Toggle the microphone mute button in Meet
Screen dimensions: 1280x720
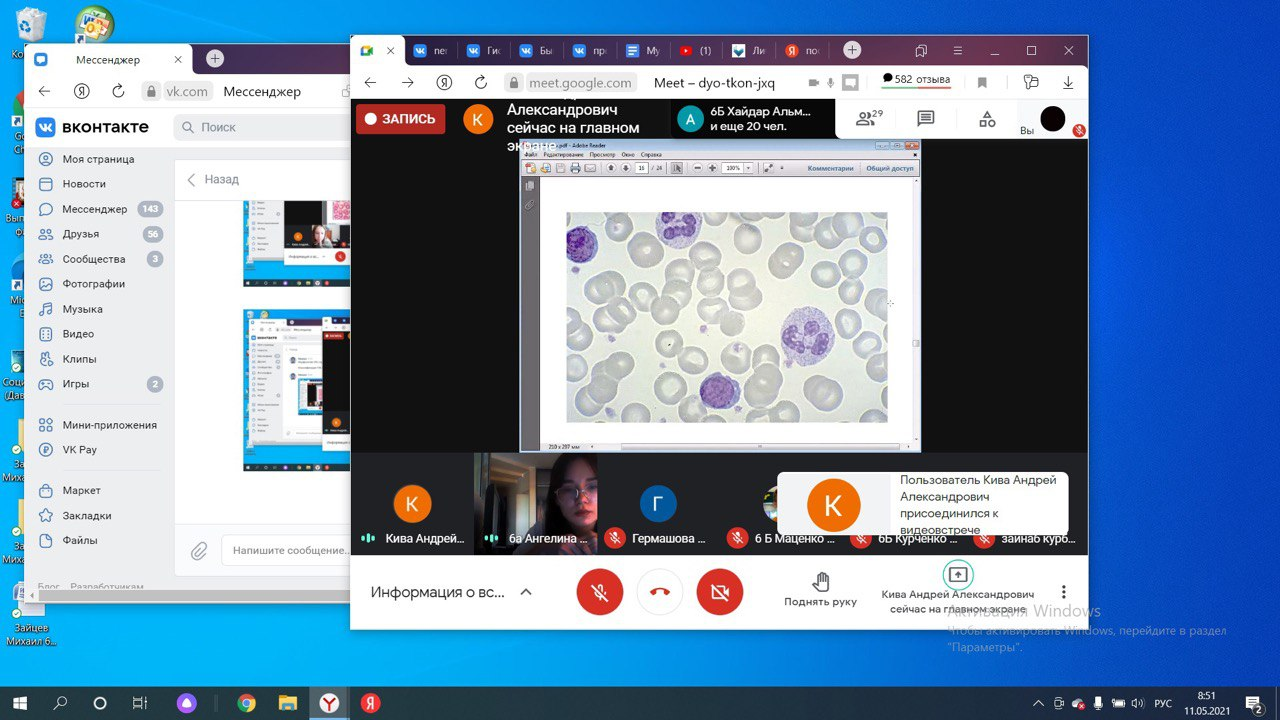600,592
